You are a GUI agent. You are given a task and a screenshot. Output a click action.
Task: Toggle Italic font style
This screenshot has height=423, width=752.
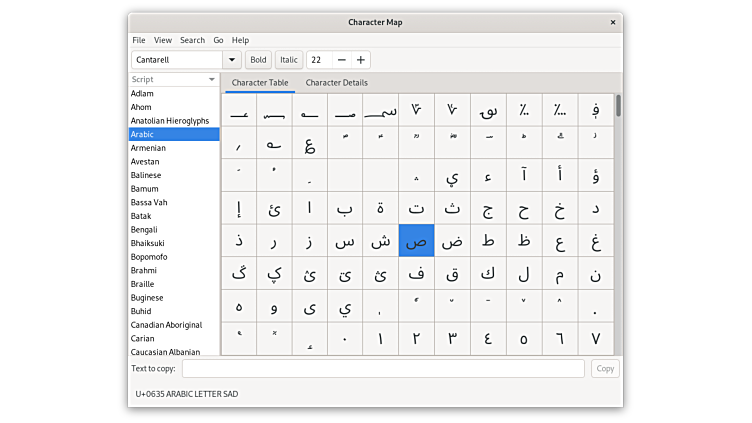289,60
